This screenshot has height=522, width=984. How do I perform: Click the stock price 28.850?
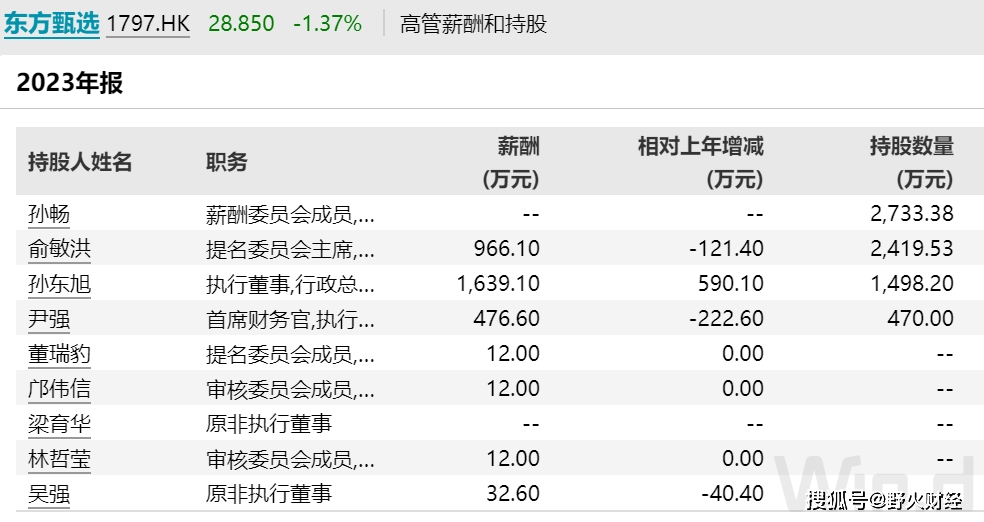(240, 23)
